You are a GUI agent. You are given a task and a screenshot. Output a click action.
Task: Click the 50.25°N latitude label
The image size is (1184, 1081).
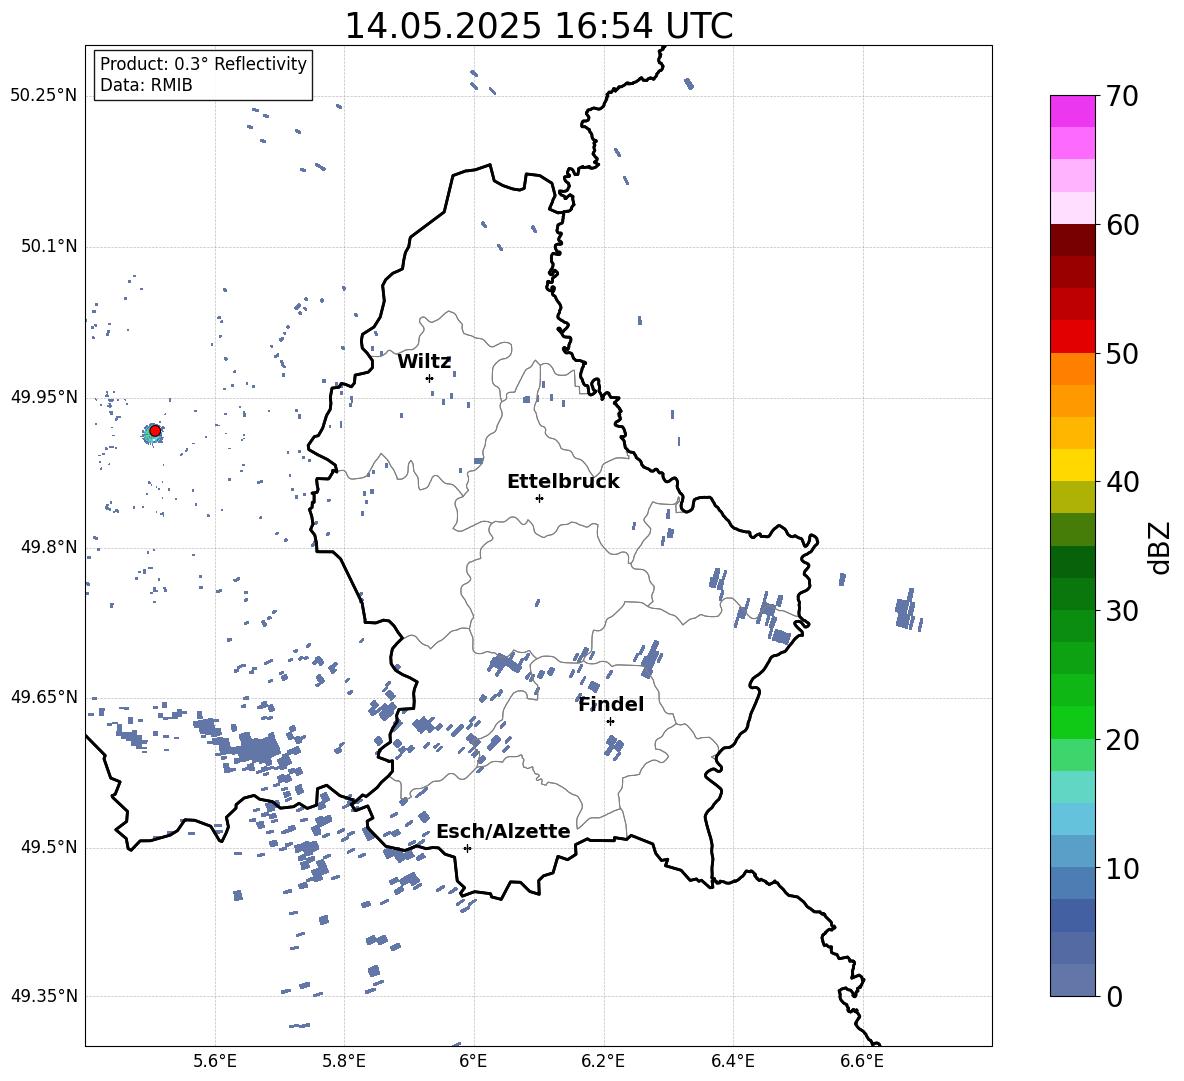click(x=43, y=96)
